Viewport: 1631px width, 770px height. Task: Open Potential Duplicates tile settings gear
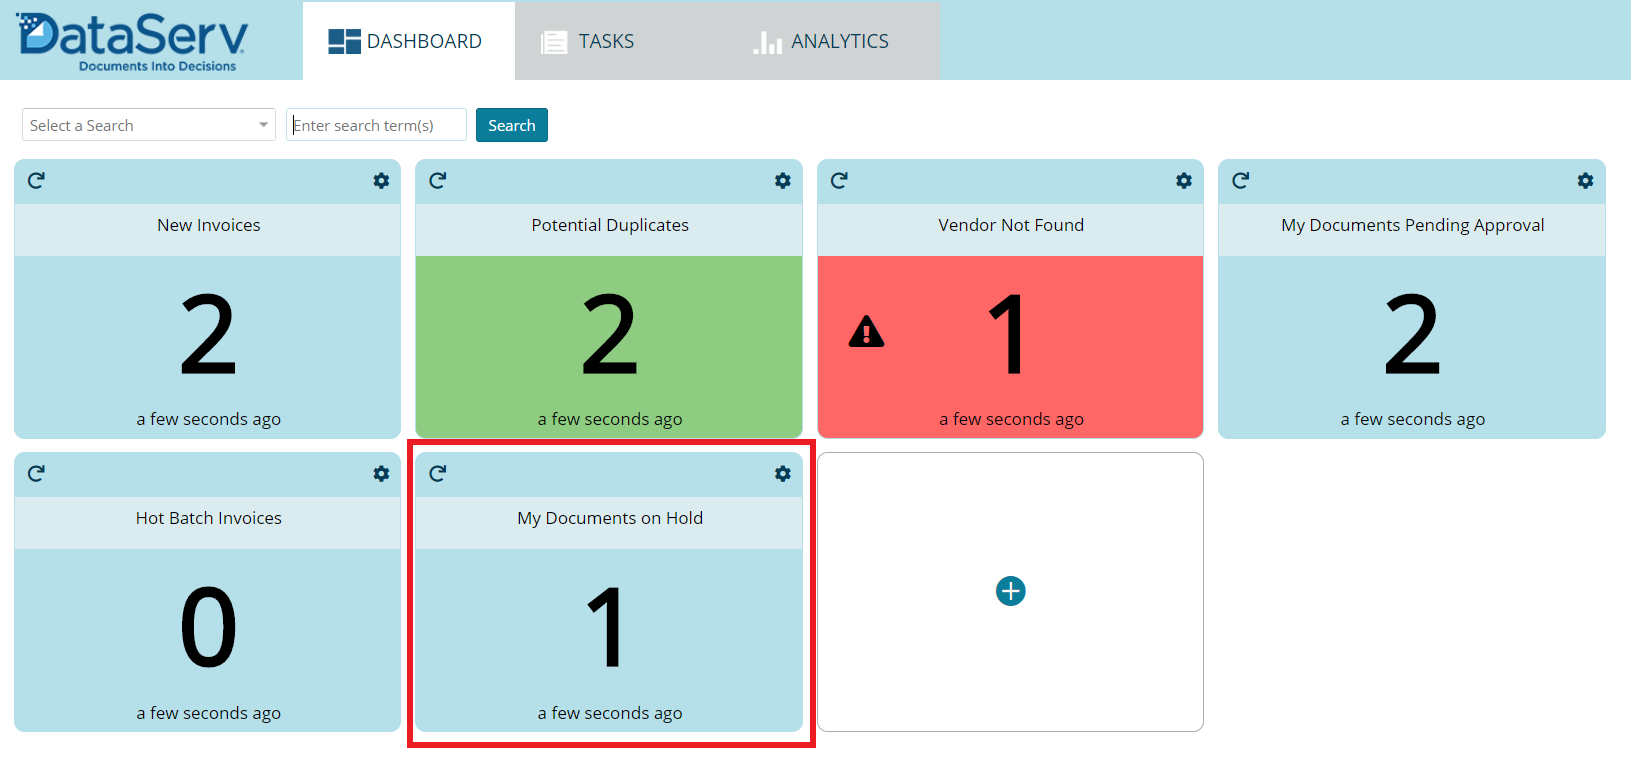[x=782, y=181]
